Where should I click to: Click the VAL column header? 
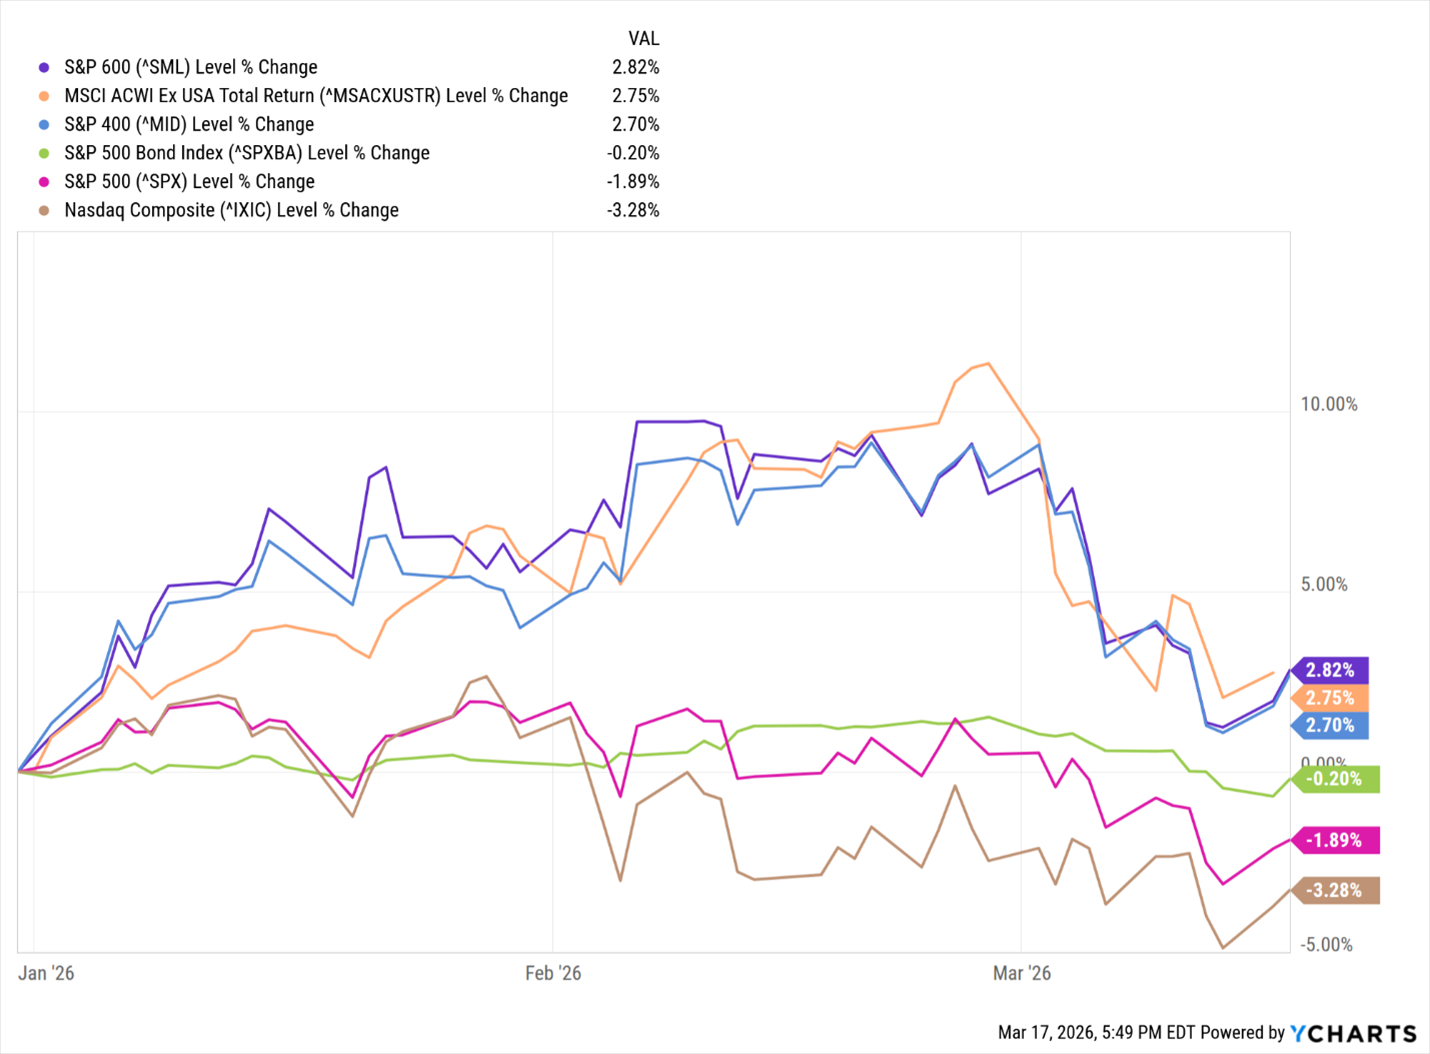pyautogui.click(x=643, y=39)
